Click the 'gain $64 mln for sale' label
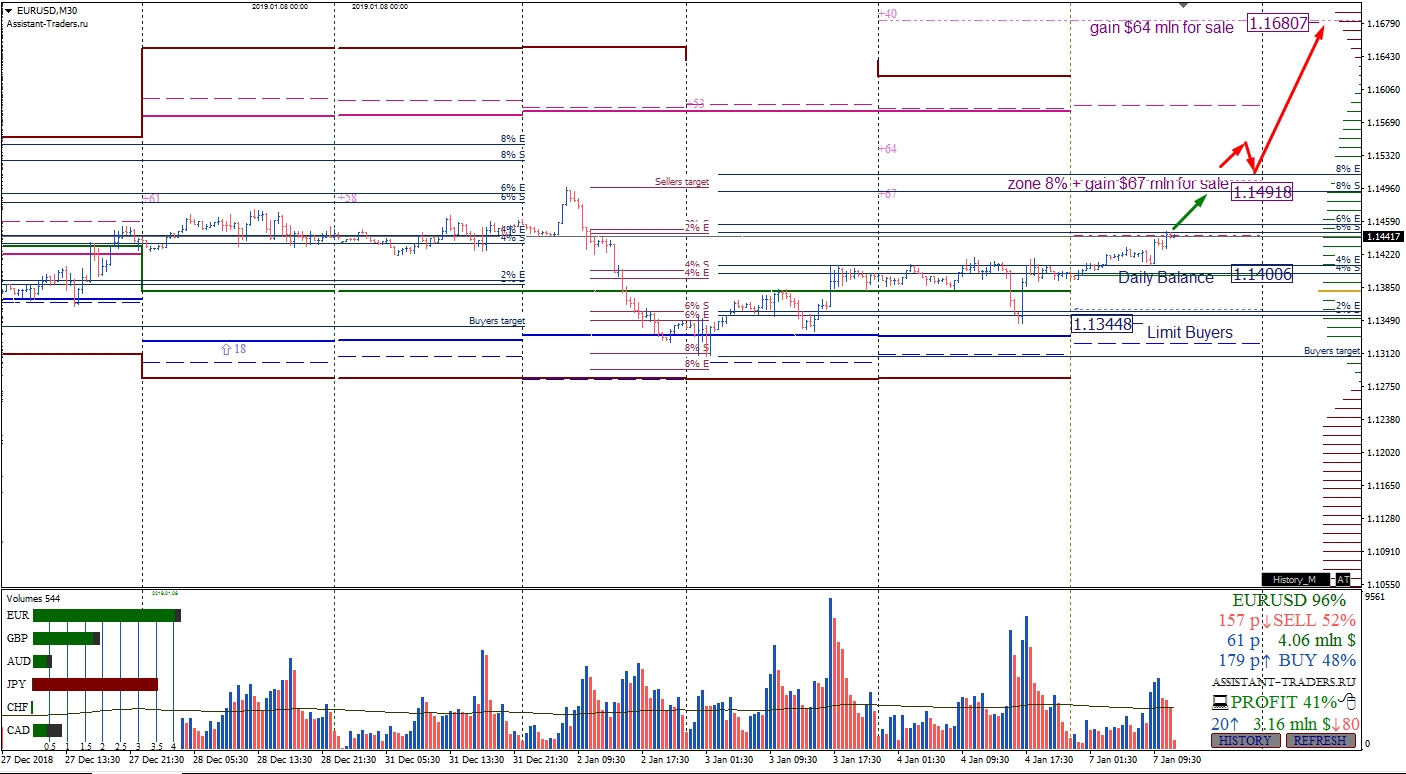The height and width of the screenshot is (774, 1406). click(1162, 28)
